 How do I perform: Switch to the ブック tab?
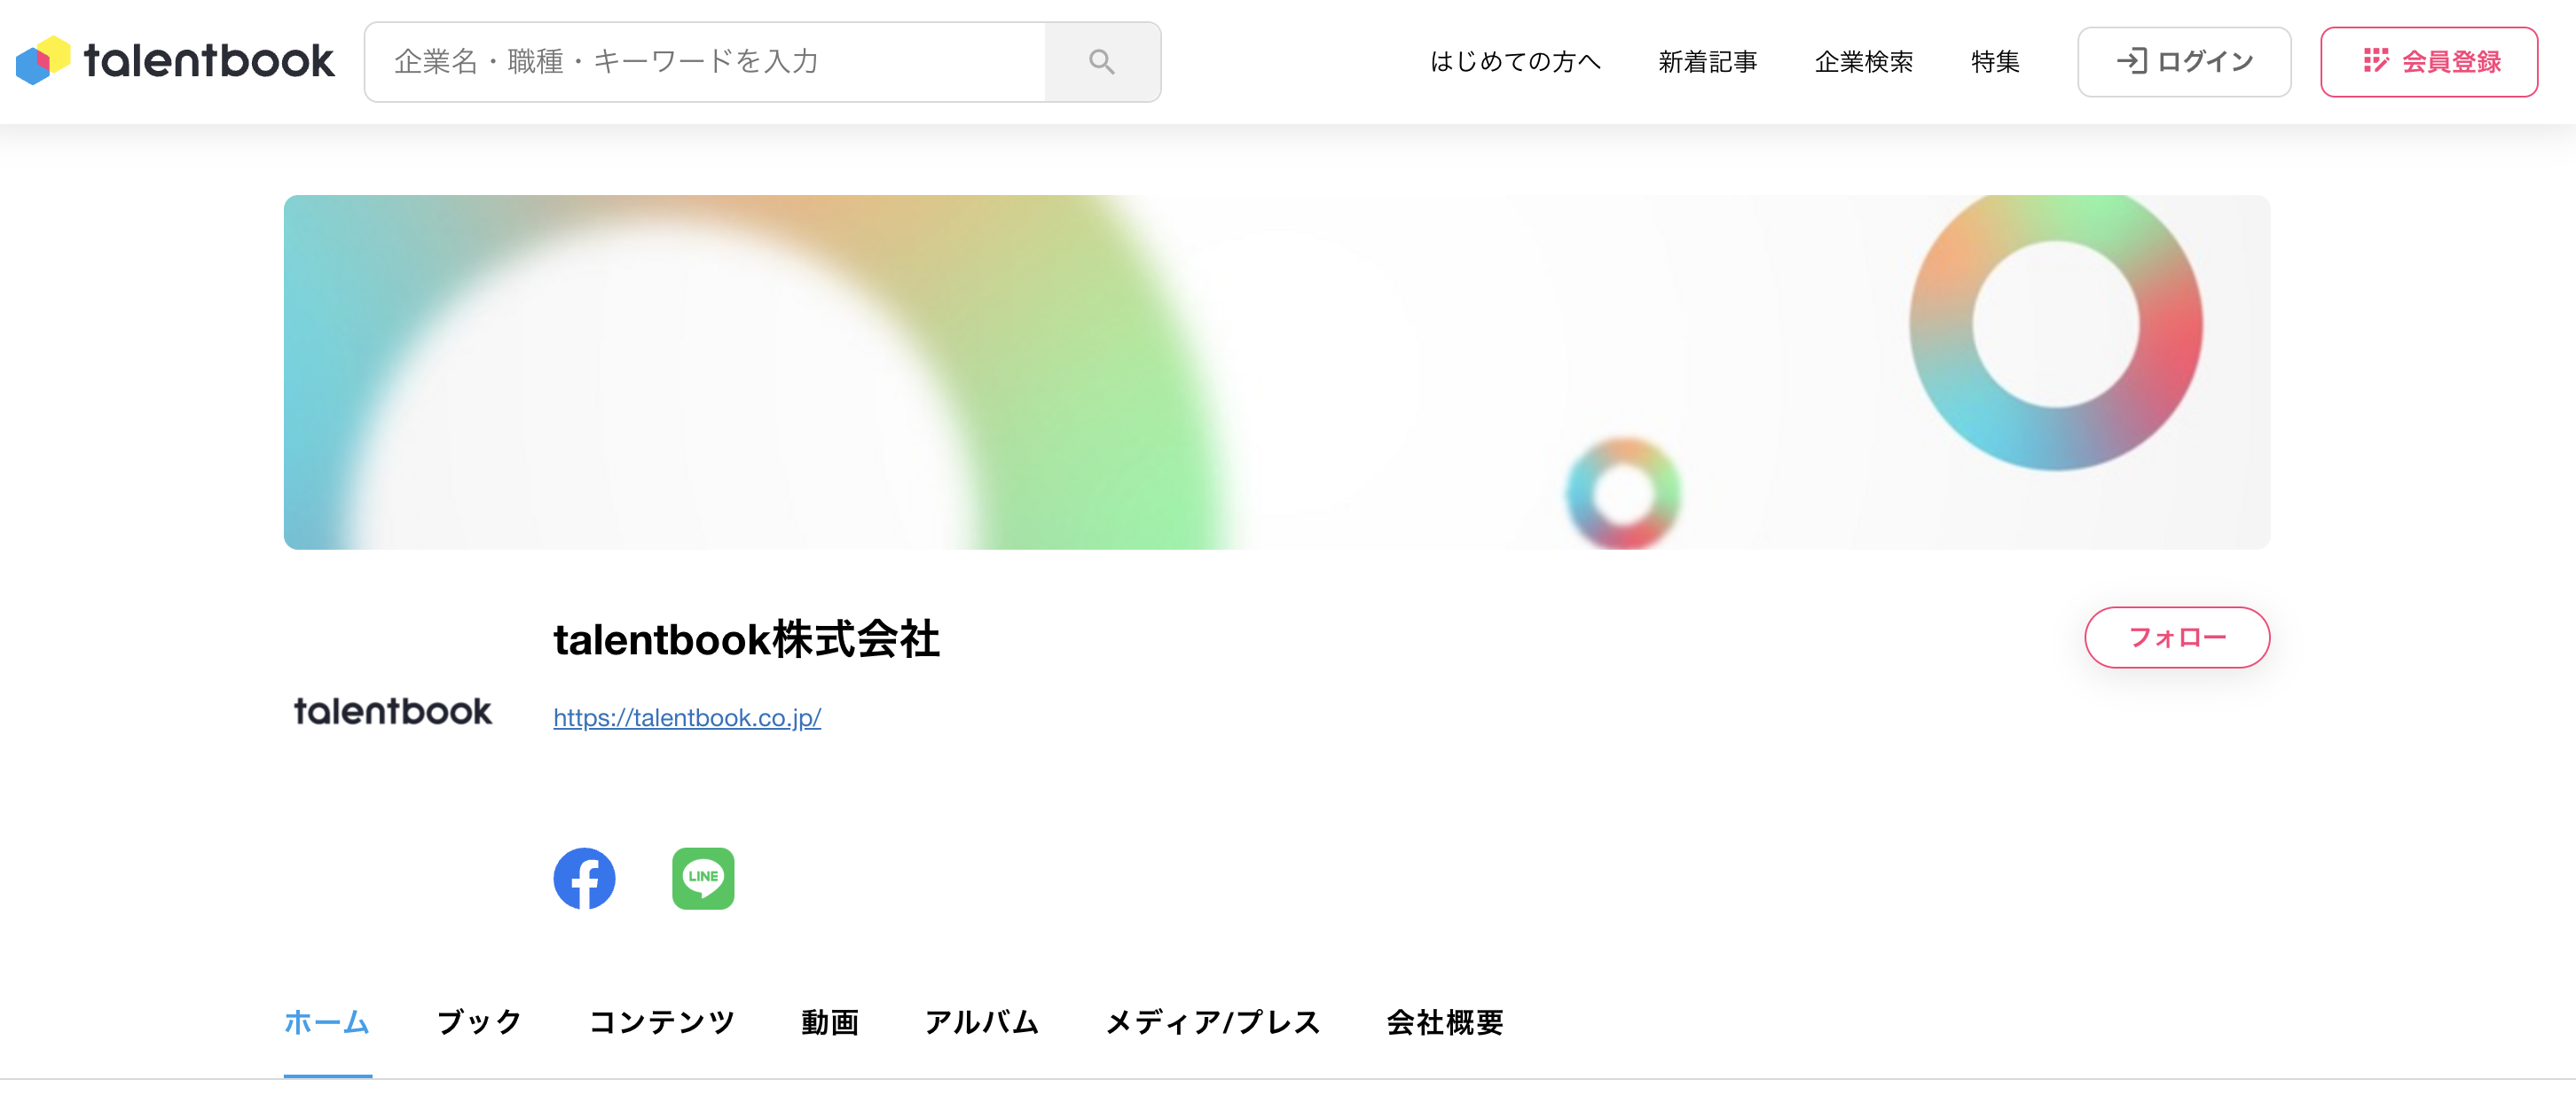[x=480, y=1021]
